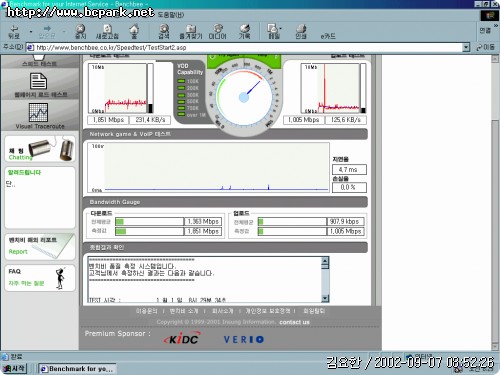Click the last footer navigation link
This screenshot has width=500, height=375.
pyautogui.click(x=314, y=311)
